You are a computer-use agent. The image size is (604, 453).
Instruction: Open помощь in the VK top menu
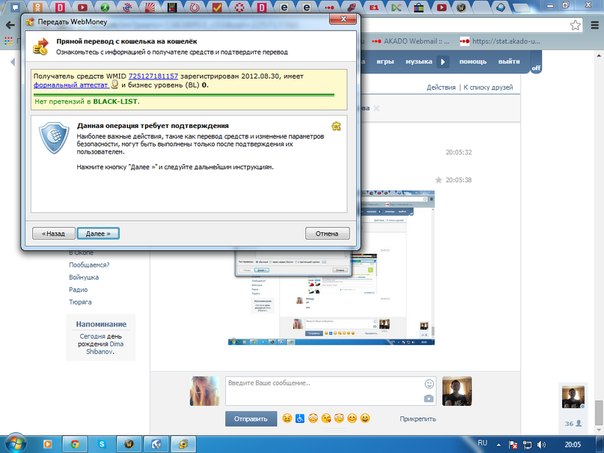click(473, 62)
